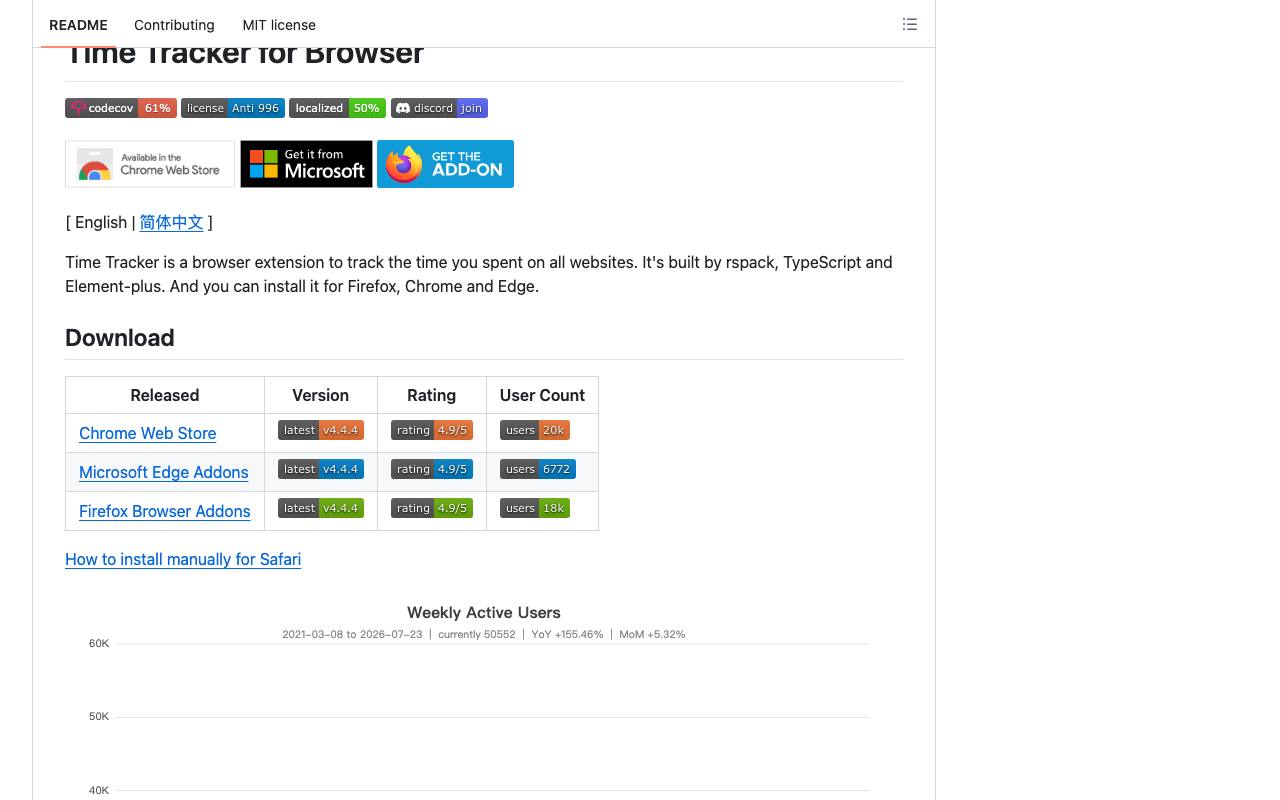
Task: Click Edge row latest v4.4.4 badge
Action: [321, 469]
